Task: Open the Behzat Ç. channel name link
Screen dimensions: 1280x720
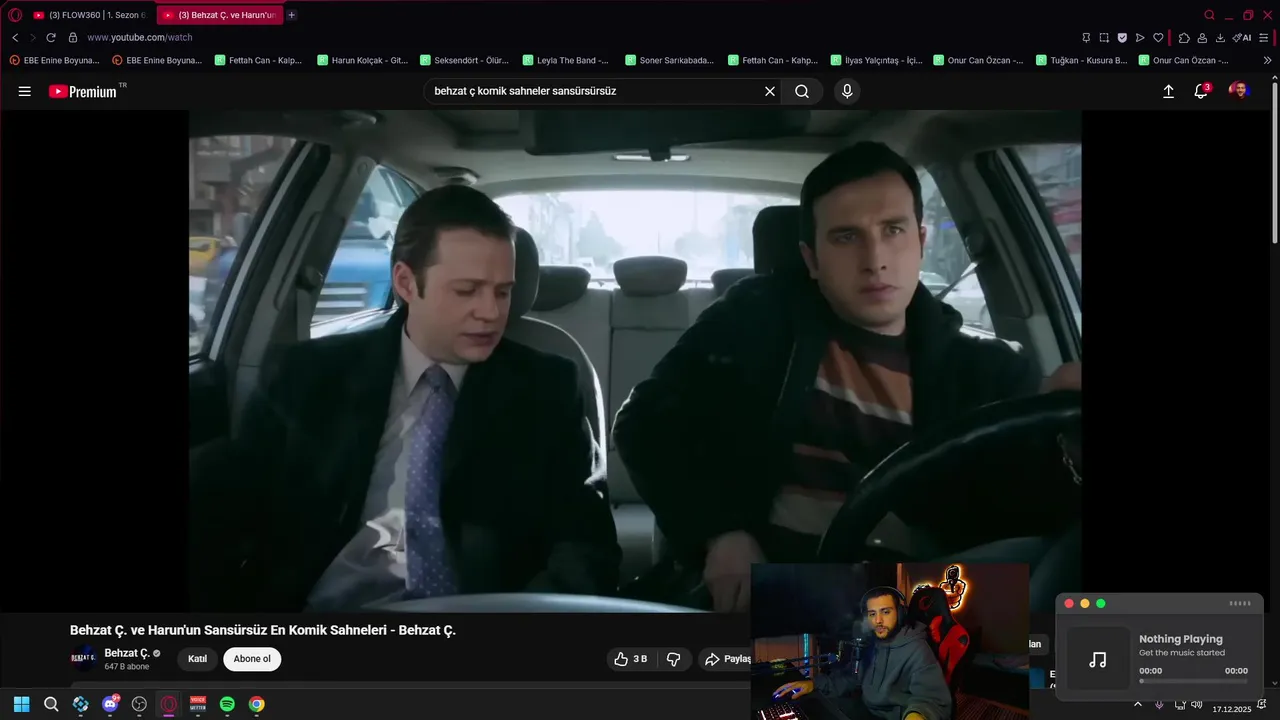Action: [127, 653]
